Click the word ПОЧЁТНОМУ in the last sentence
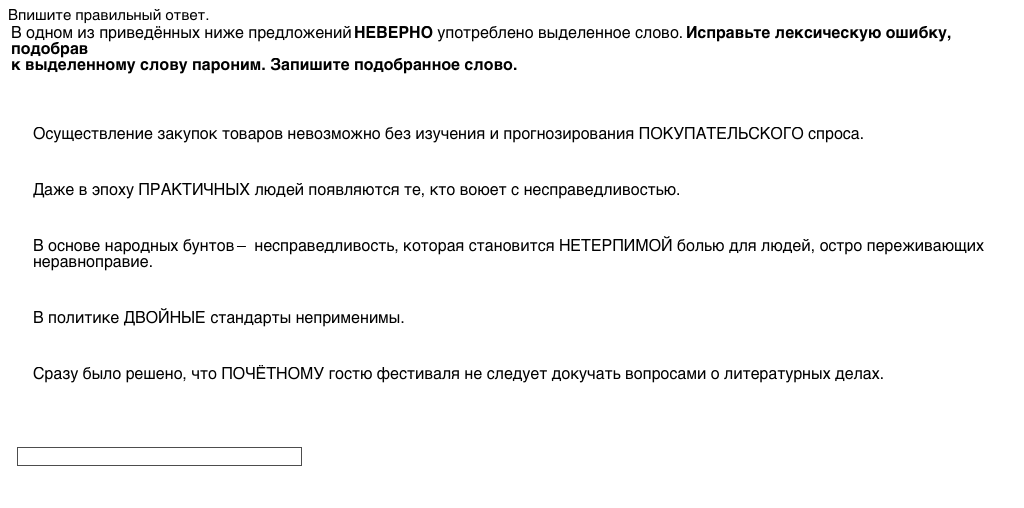 tap(272, 374)
